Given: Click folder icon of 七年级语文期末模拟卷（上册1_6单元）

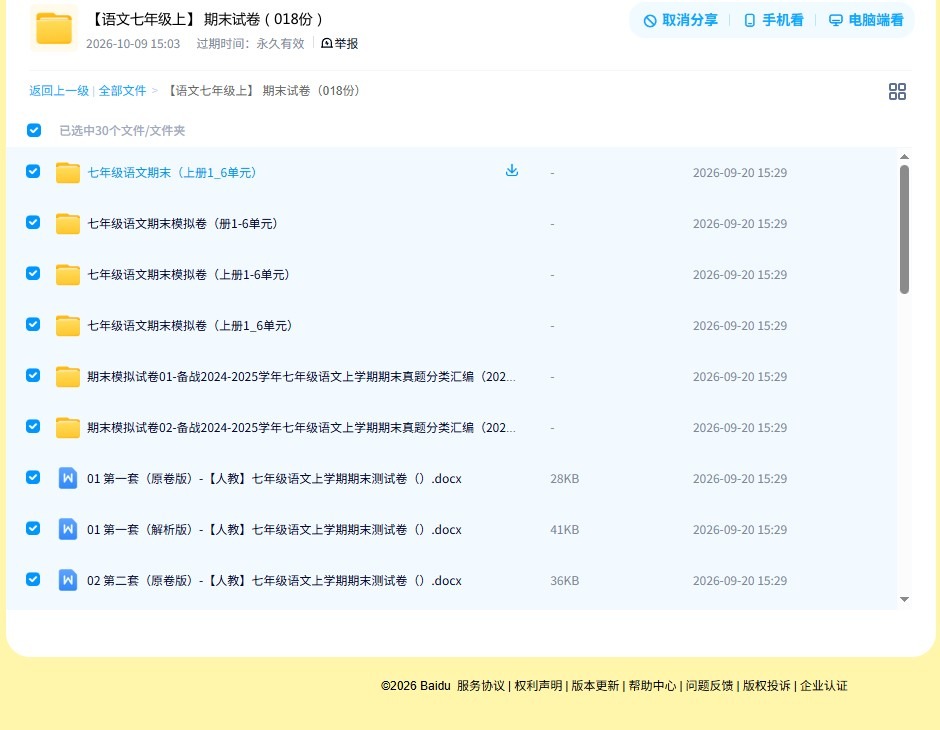Looking at the screenshot, I should tap(68, 325).
